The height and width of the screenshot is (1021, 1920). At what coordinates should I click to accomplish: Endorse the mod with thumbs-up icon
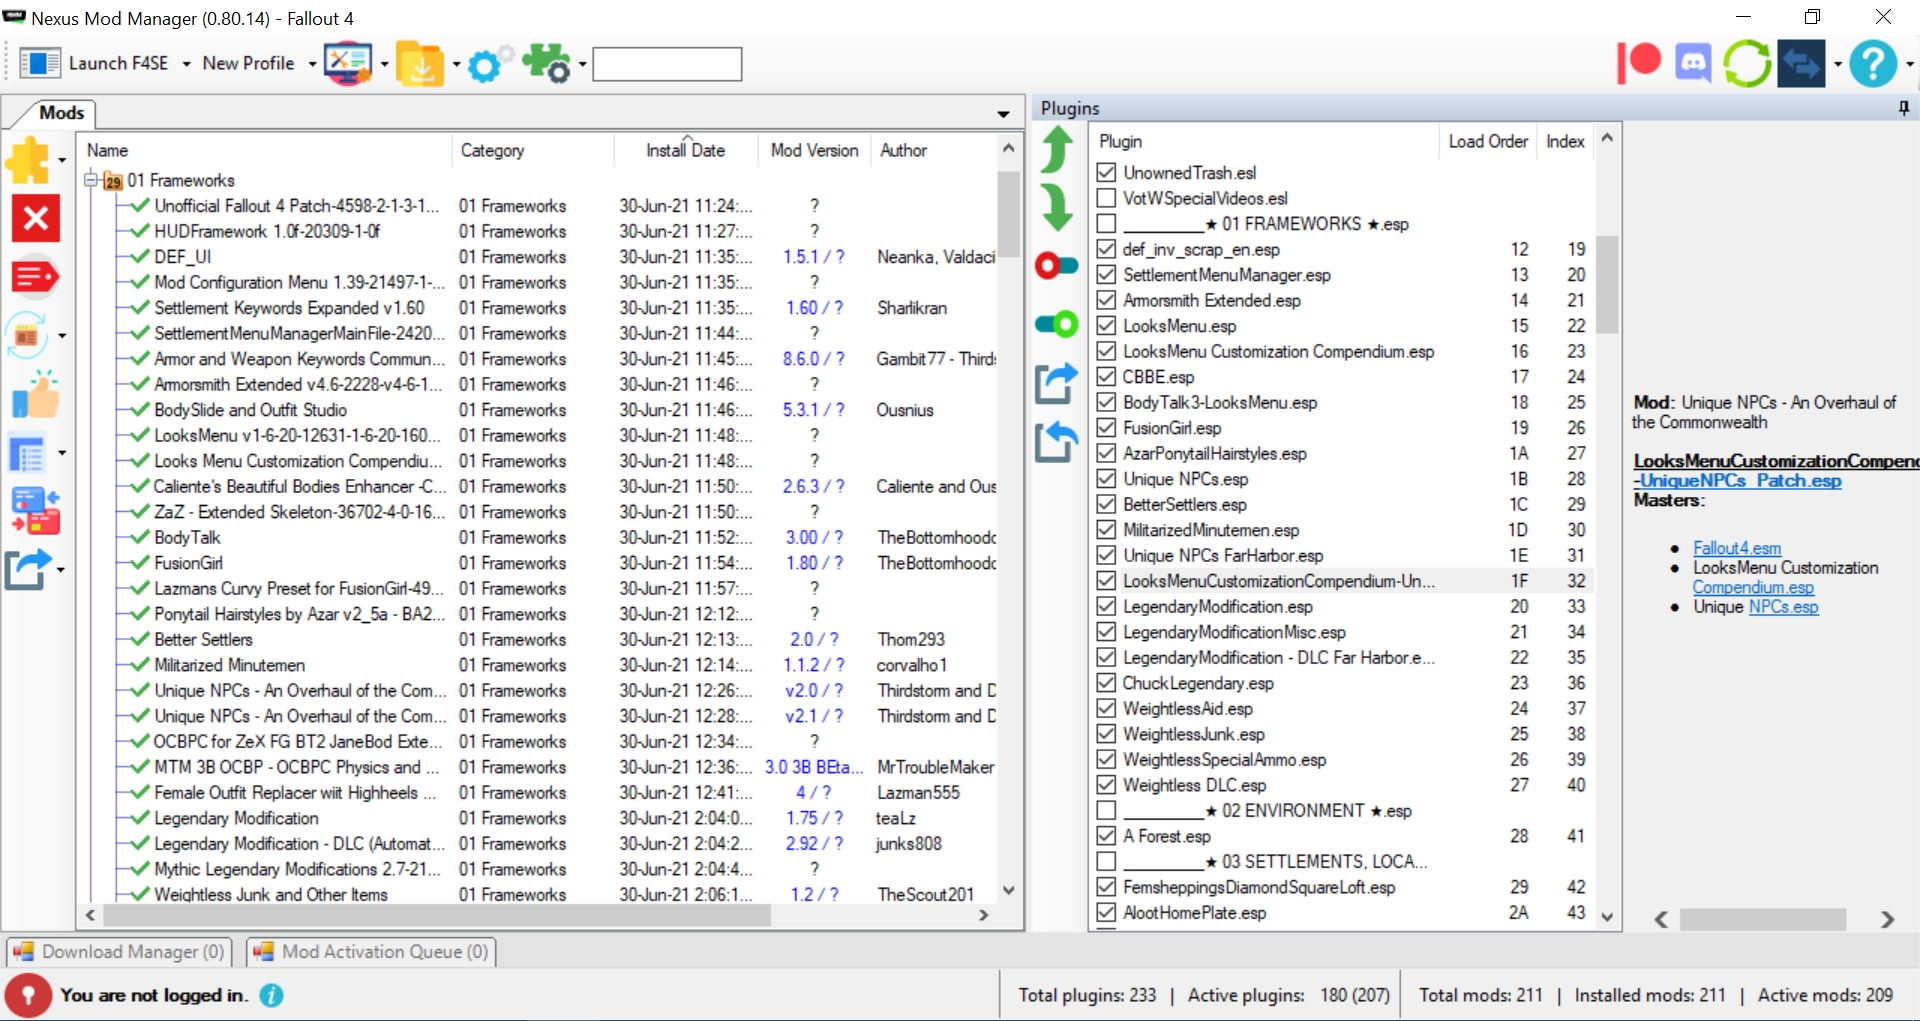35,396
